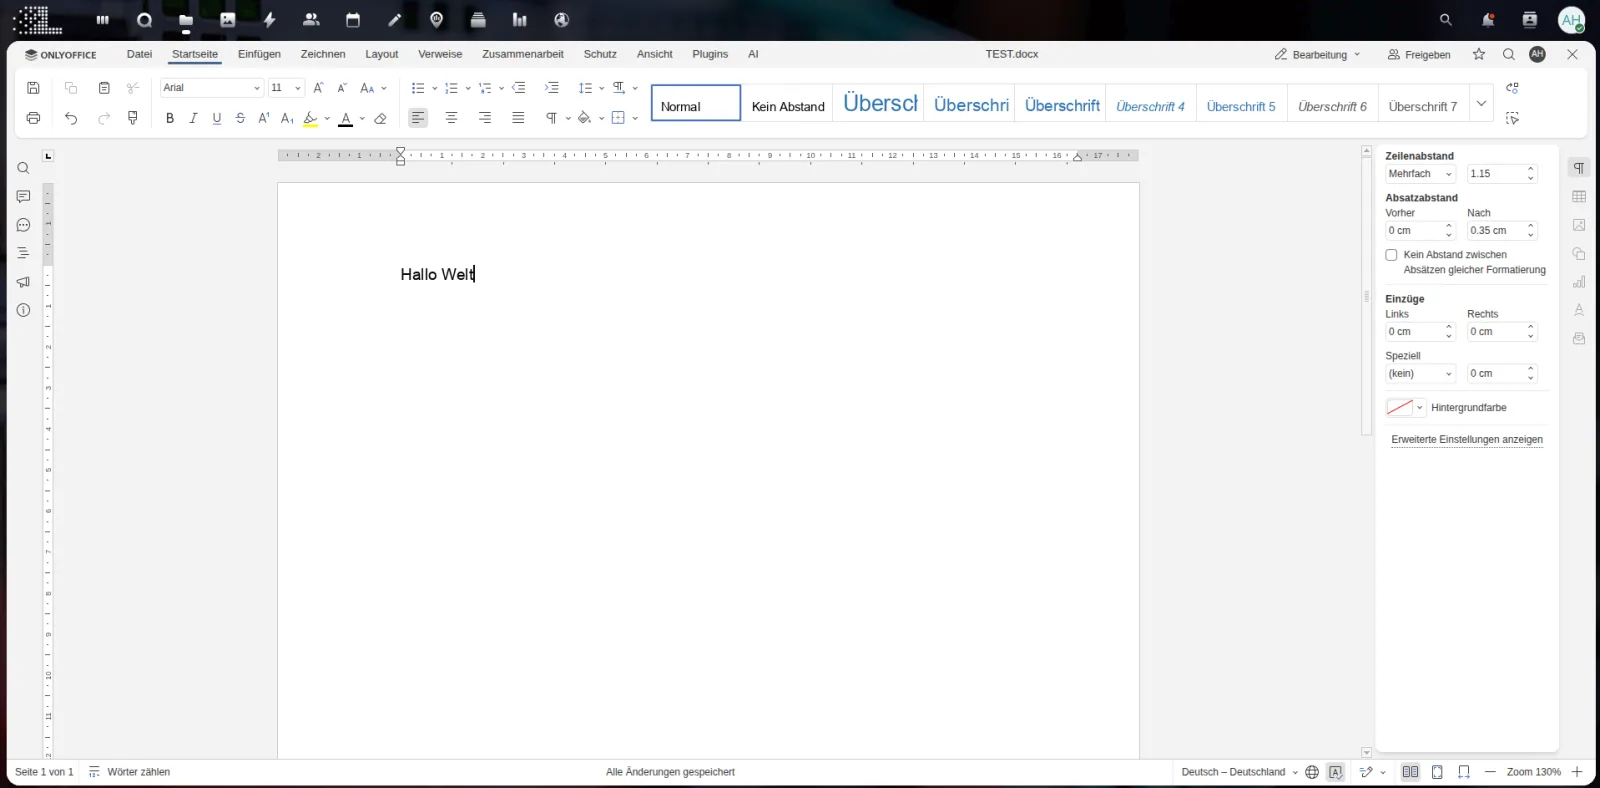This screenshot has height=788, width=1600.
Task: Switch to the Plugins tab
Action: [x=710, y=54]
